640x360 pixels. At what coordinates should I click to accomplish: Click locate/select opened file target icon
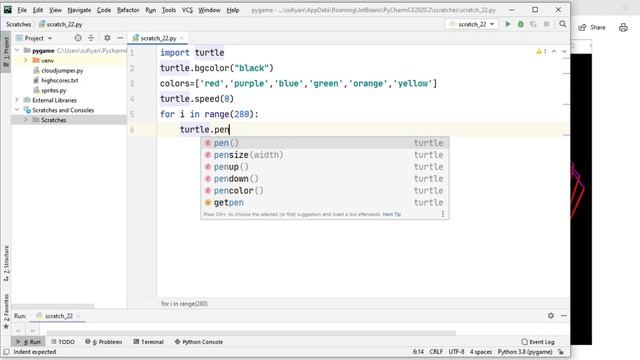78,38
